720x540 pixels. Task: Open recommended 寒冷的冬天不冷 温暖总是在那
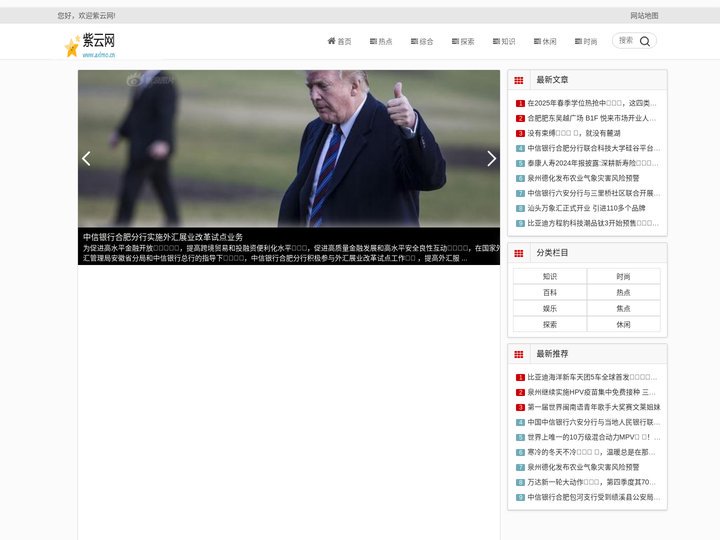pos(591,452)
